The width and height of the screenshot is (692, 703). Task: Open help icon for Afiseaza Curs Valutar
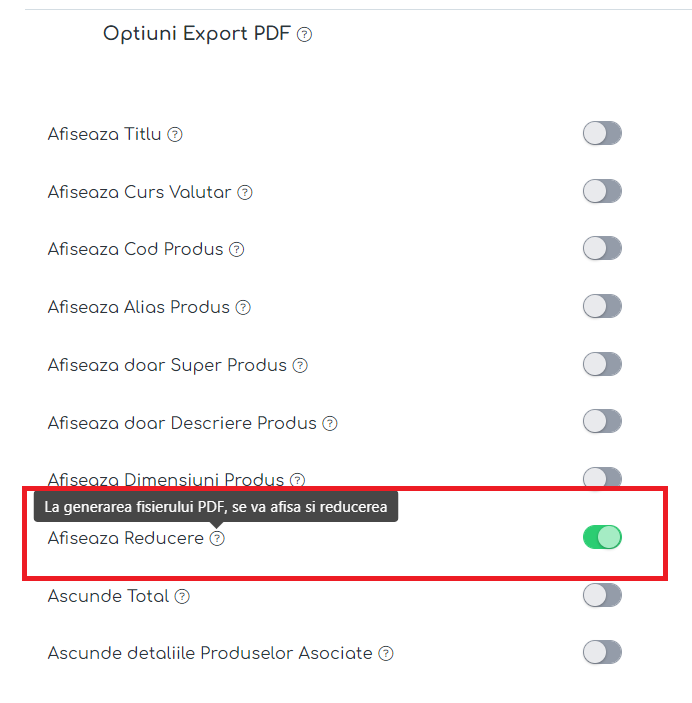[x=245, y=193]
